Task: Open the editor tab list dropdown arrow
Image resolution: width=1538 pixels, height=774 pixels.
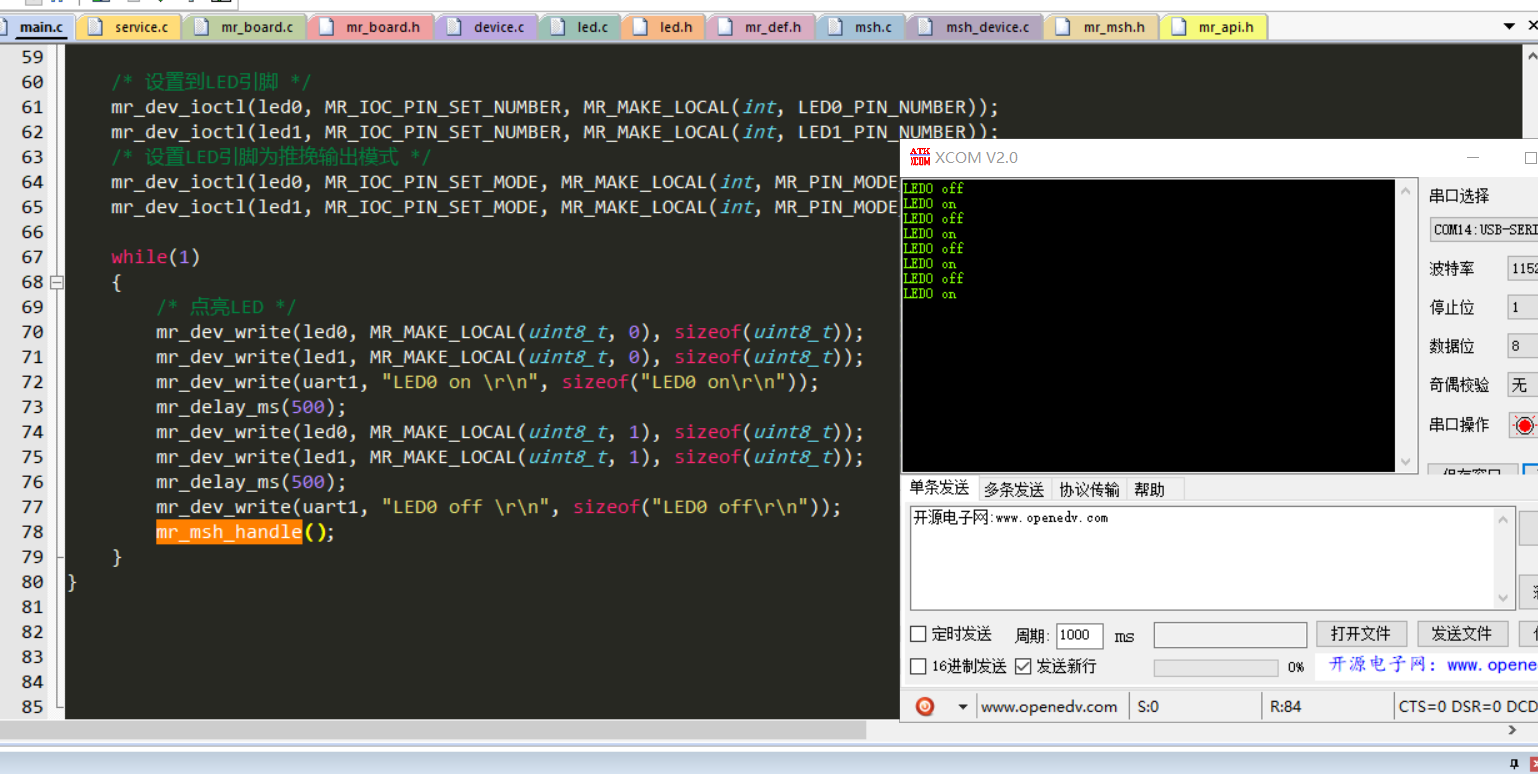Action: coord(1509,26)
